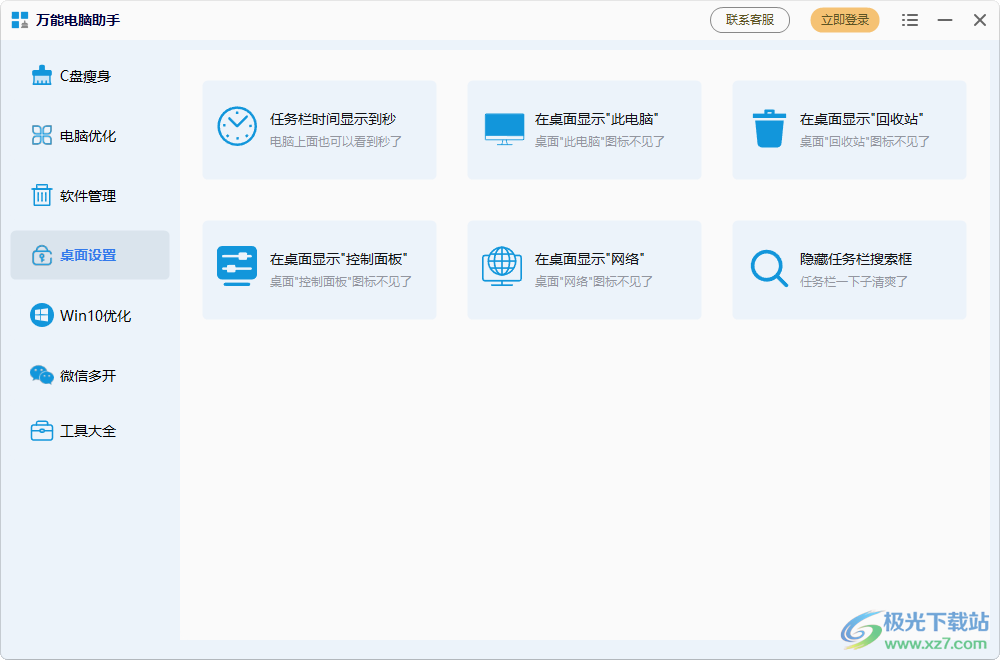
Task: Click the magnifier icon on the search box card
Action: [x=767, y=267]
